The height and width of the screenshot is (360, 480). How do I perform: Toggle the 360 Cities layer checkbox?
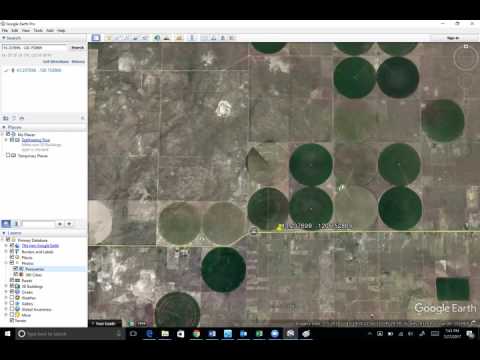[15, 274]
